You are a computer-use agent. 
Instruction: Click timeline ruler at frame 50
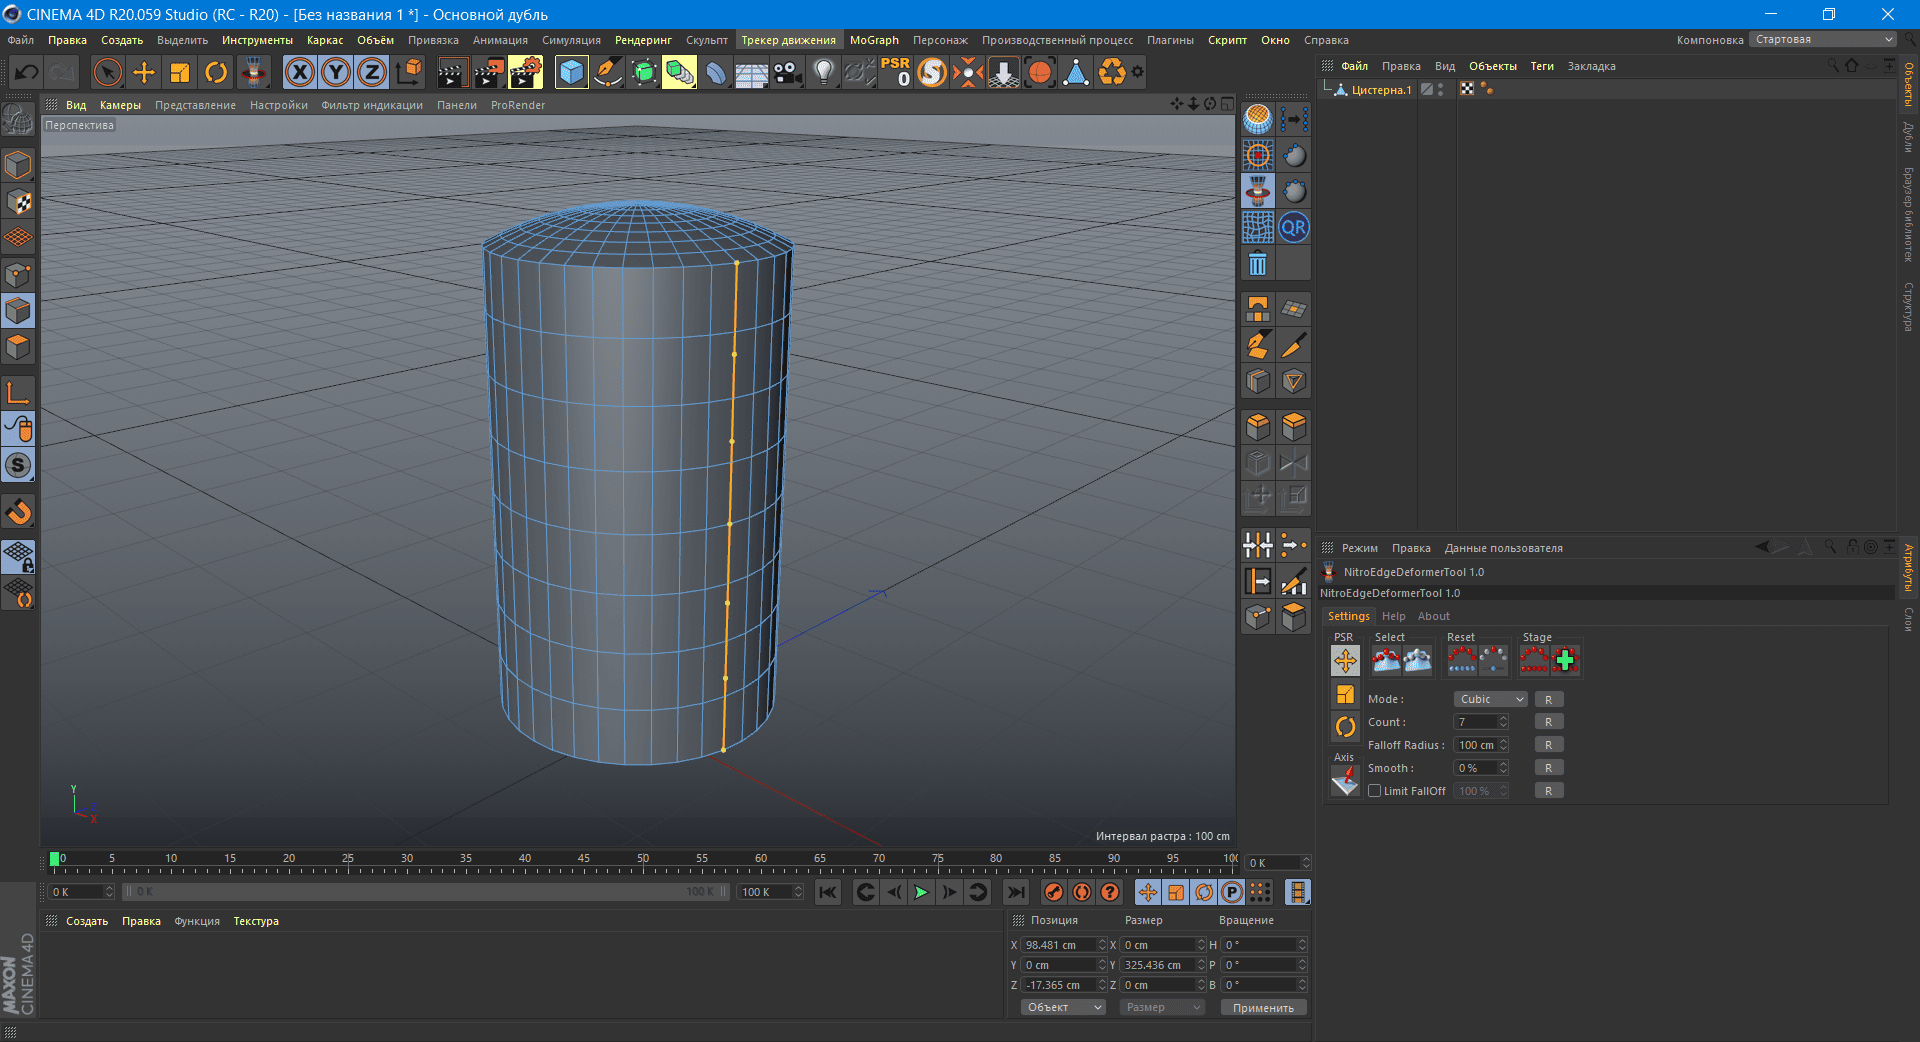point(643,863)
